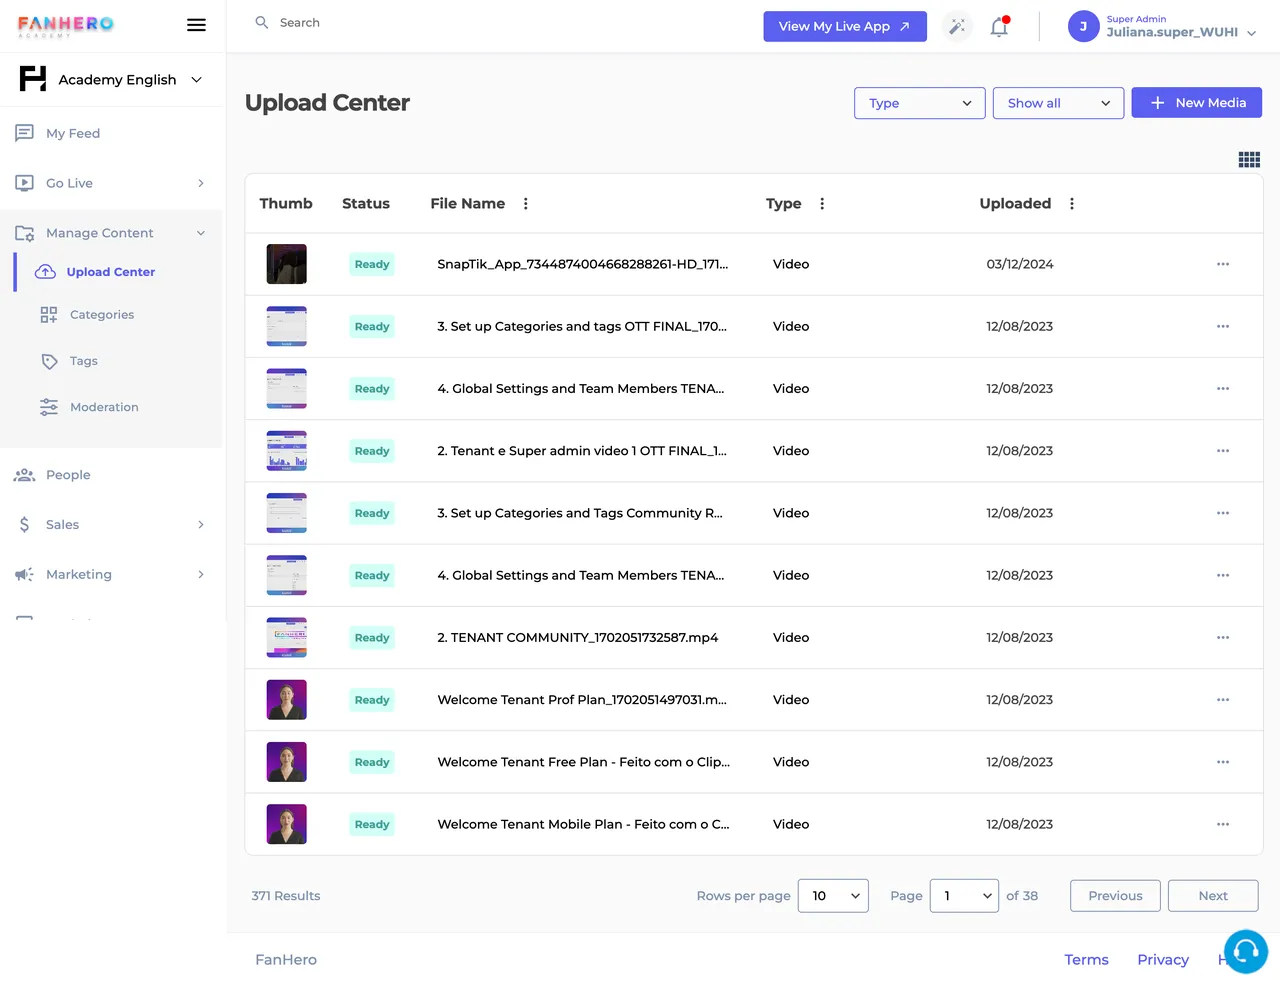Open the Show all filter dropdown
The height and width of the screenshot is (986, 1280).
point(1058,103)
